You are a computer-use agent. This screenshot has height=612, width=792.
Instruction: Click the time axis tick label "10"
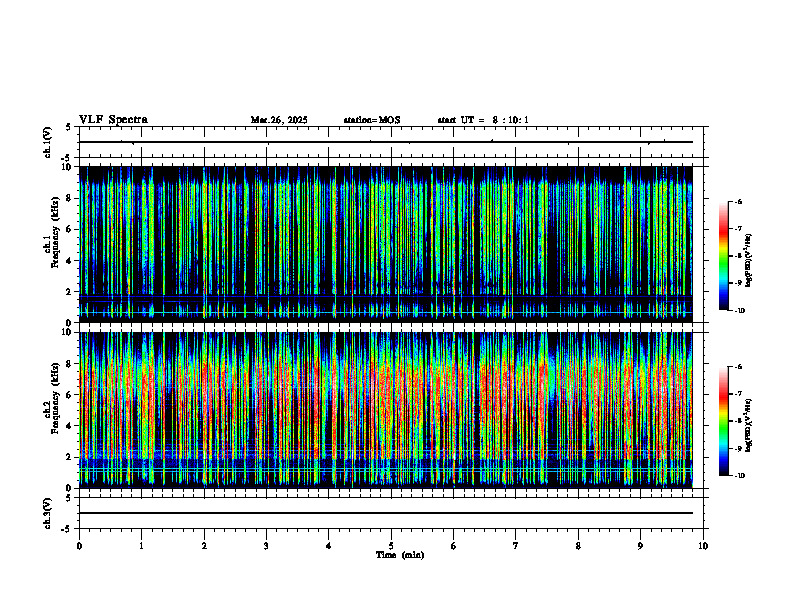(703, 546)
